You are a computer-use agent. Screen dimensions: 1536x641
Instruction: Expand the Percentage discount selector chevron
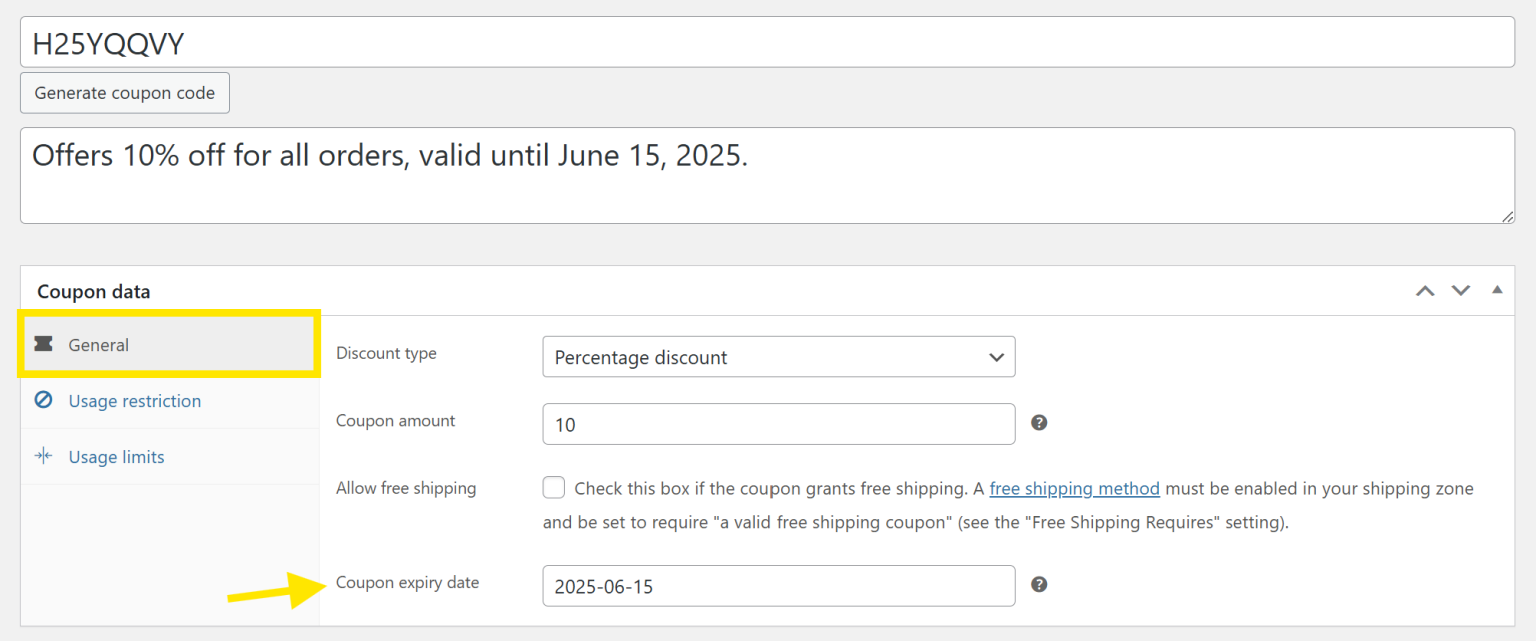tap(996, 357)
